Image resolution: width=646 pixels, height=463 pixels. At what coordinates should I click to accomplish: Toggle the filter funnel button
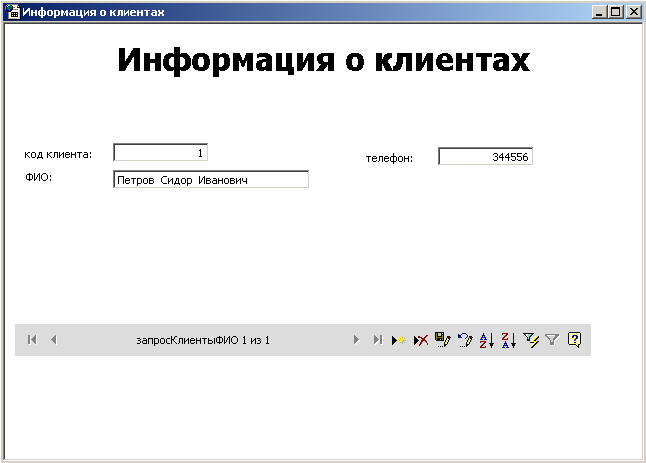pyautogui.click(x=552, y=340)
